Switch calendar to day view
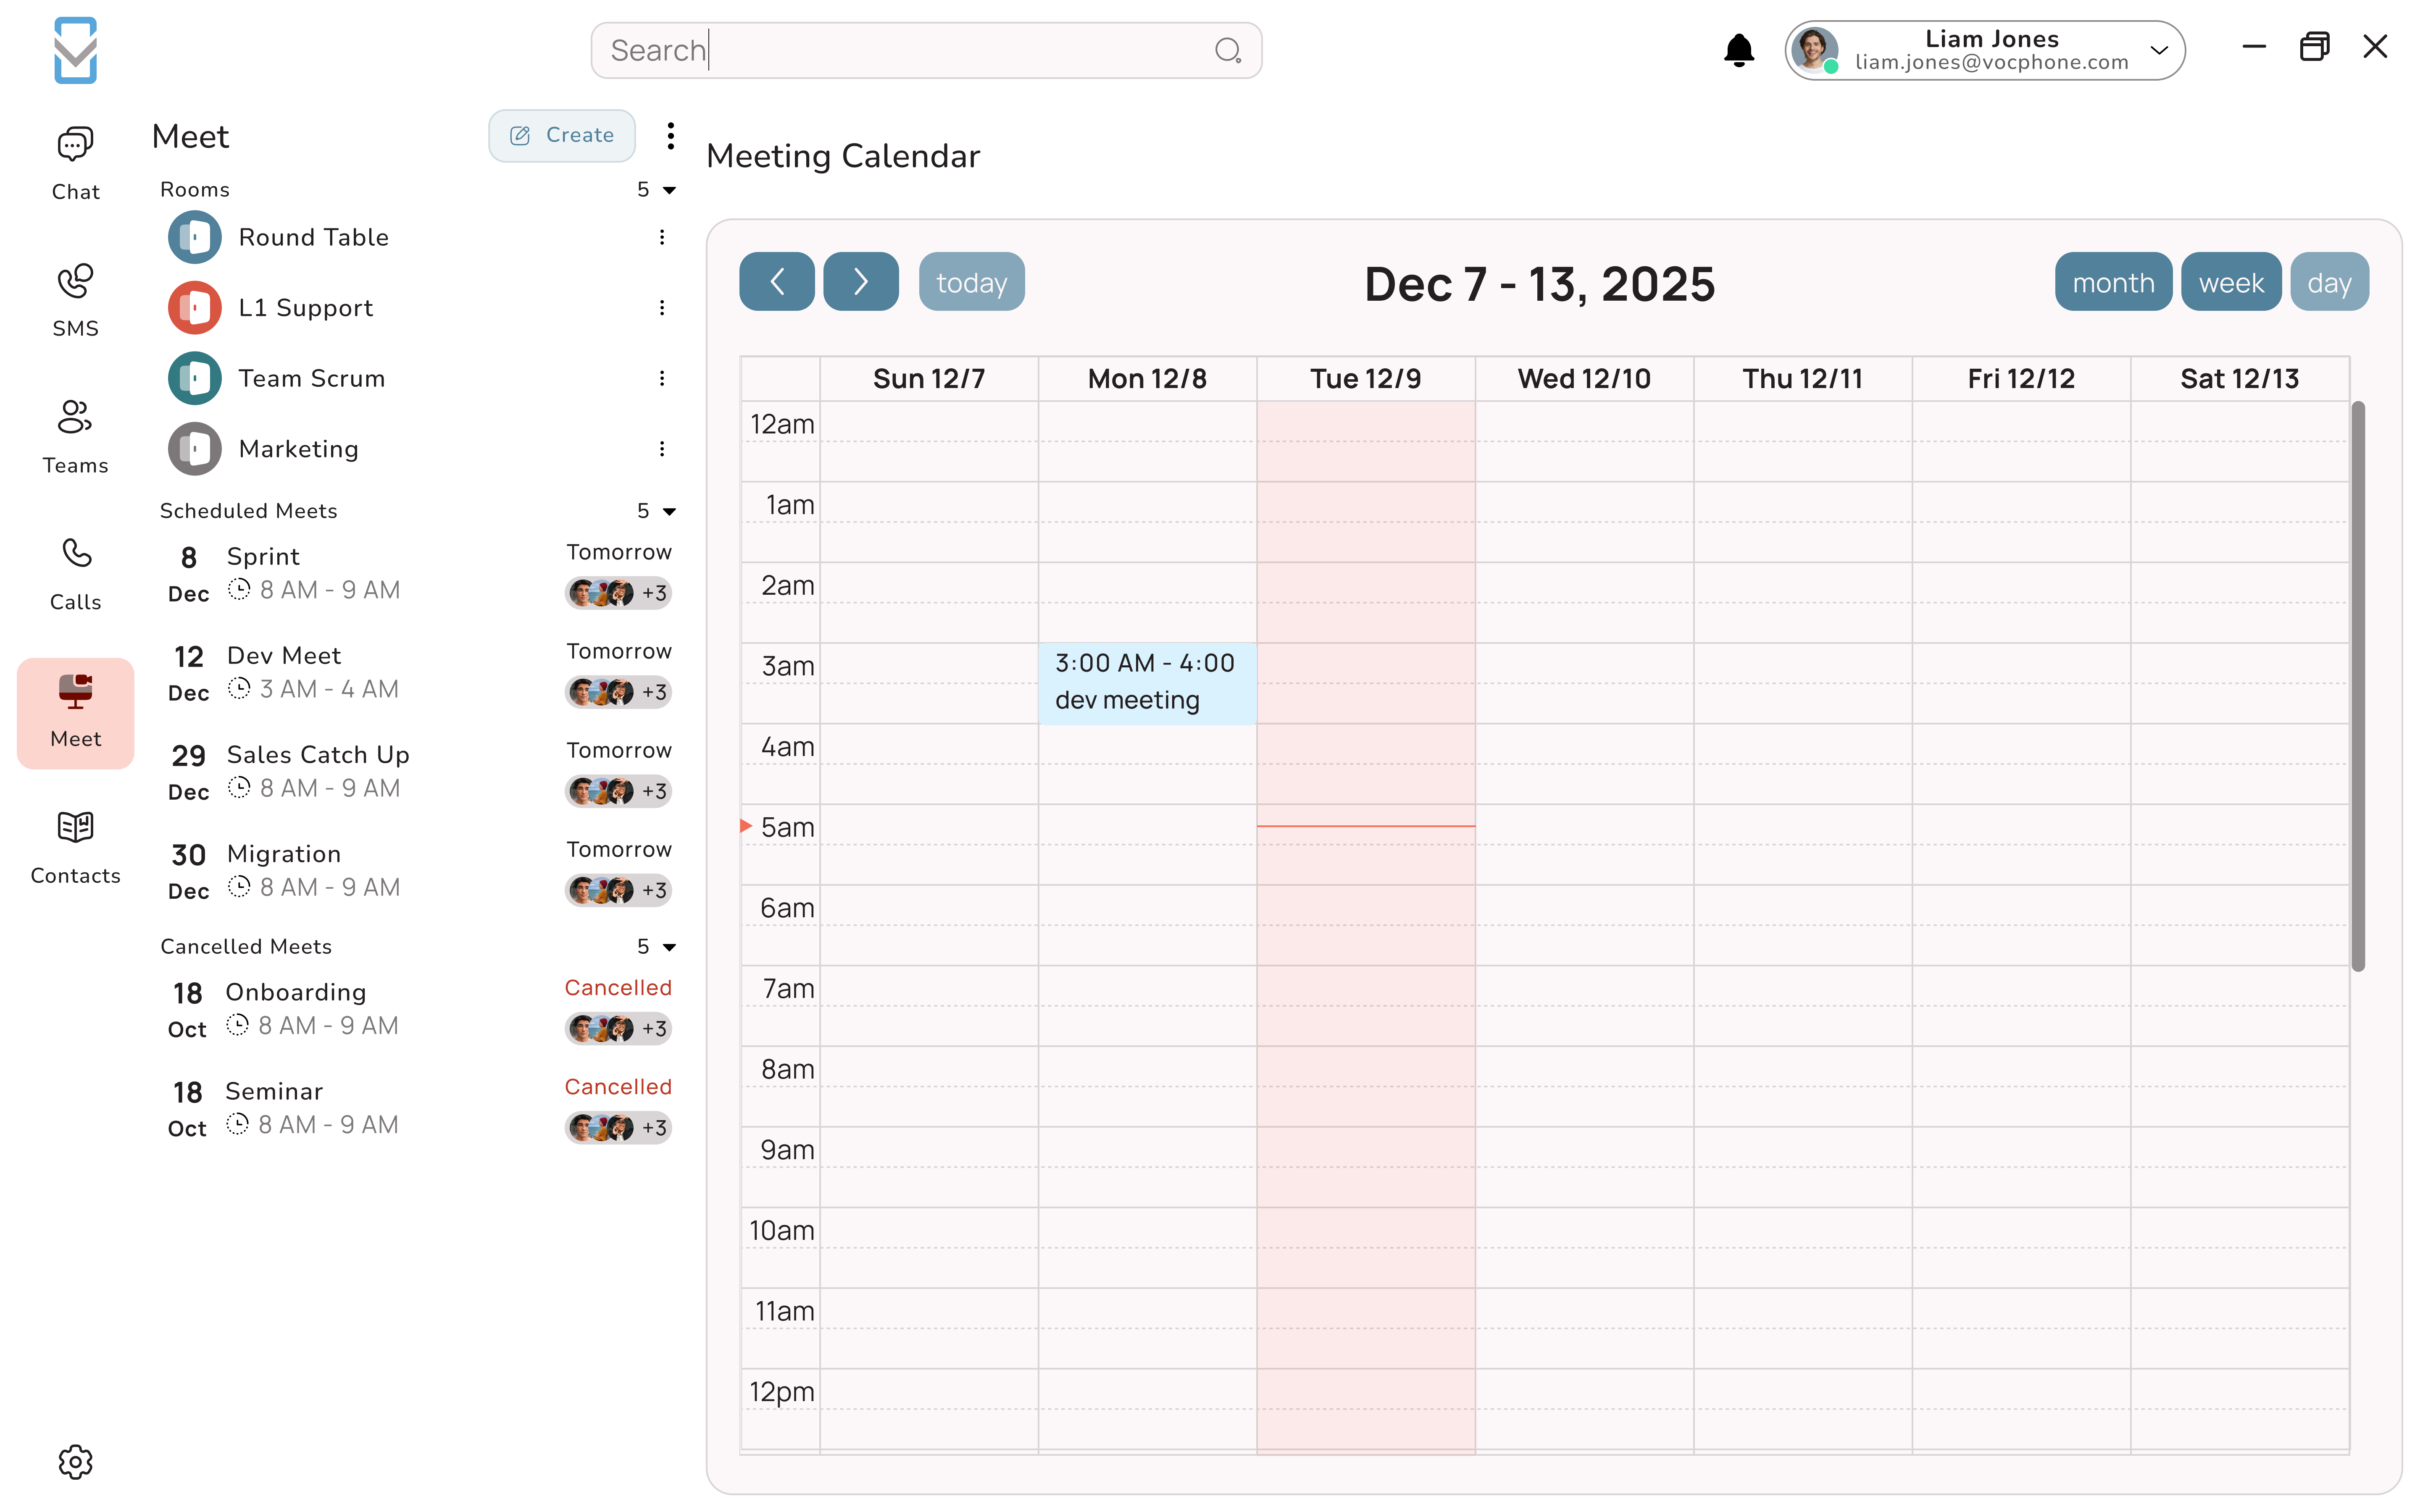The image size is (2420, 1512). tap(2328, 282)
